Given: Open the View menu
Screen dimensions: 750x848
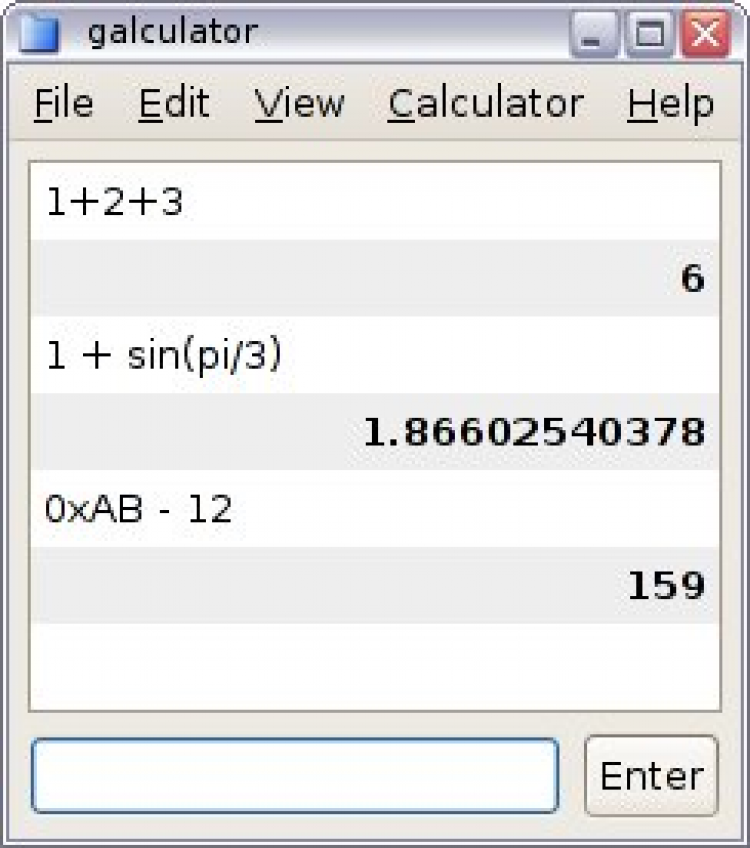Looking at the screenshot, I should (x=299, y=103).
